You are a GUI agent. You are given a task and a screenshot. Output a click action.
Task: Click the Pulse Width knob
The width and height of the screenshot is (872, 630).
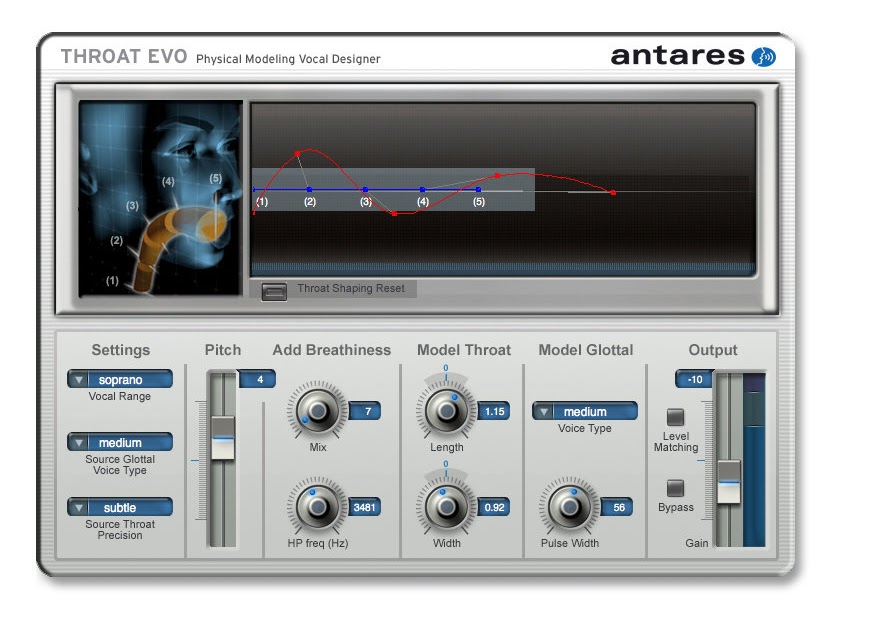pyautogui.click(x=569, y=507)
